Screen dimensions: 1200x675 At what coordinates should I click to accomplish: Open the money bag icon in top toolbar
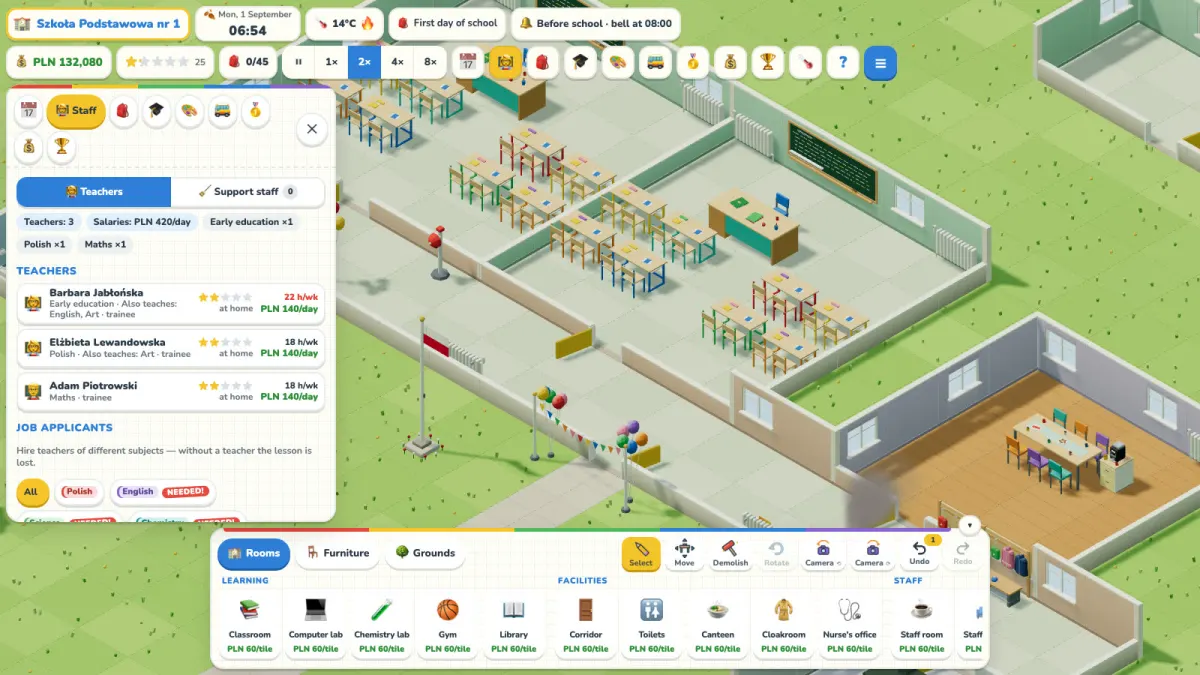[x=730, y=62]
